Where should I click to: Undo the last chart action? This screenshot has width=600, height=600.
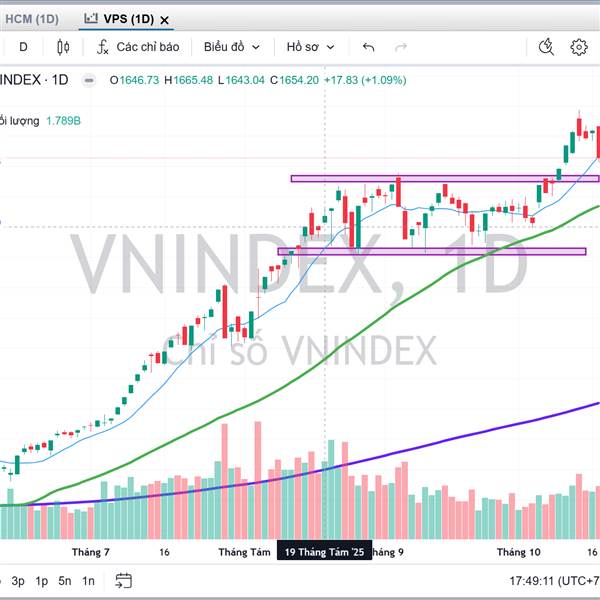click(x=369, y=47)
